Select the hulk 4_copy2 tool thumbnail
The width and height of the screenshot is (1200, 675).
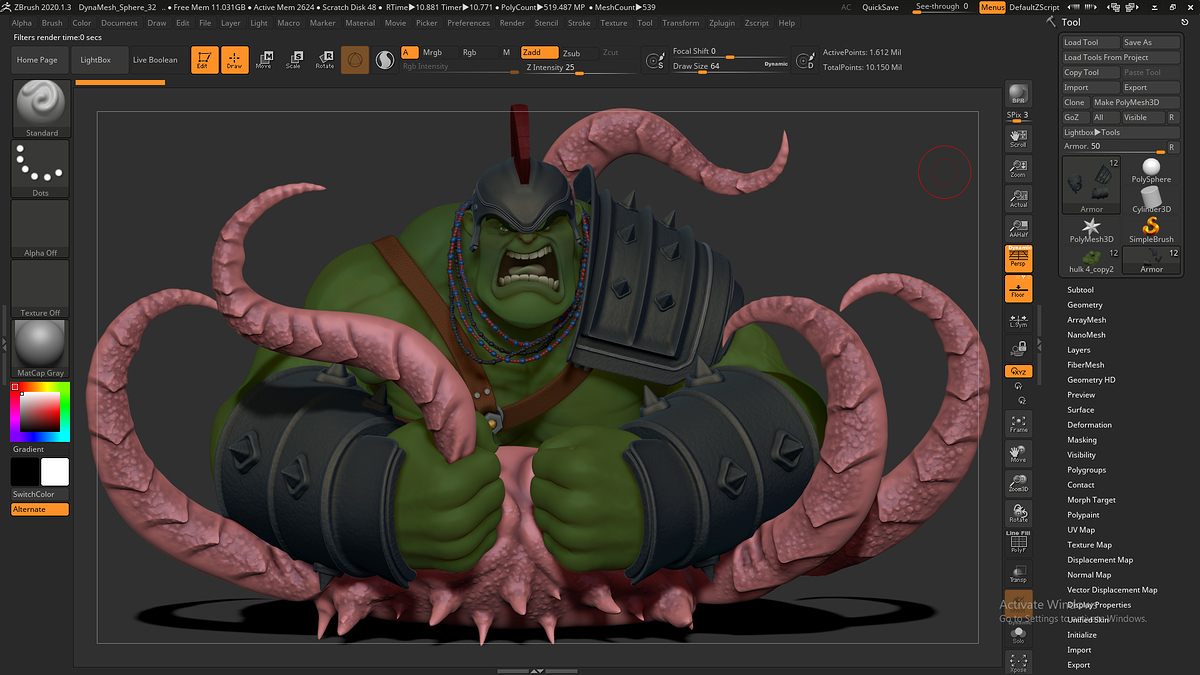[1091, 260]
